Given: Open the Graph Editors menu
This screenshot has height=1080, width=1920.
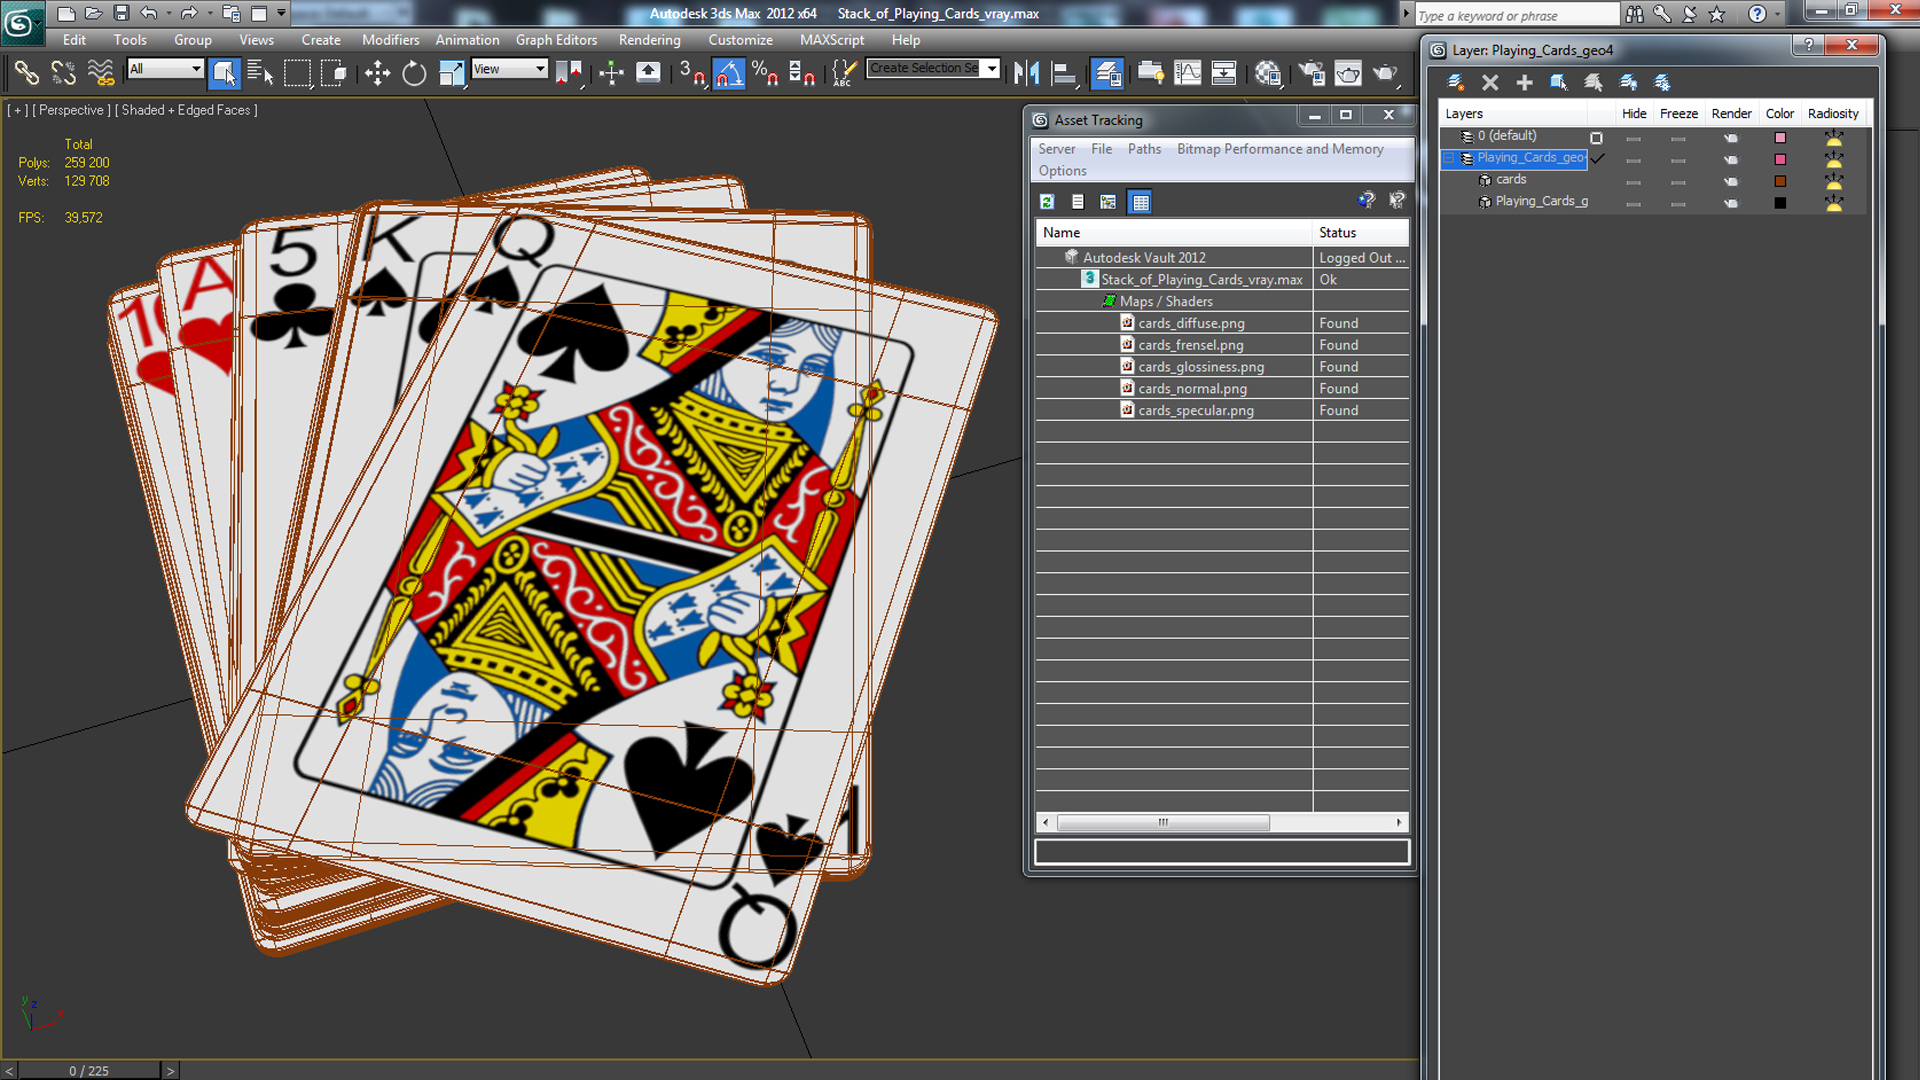Looking at the screenshot, I should pos(556,40).
